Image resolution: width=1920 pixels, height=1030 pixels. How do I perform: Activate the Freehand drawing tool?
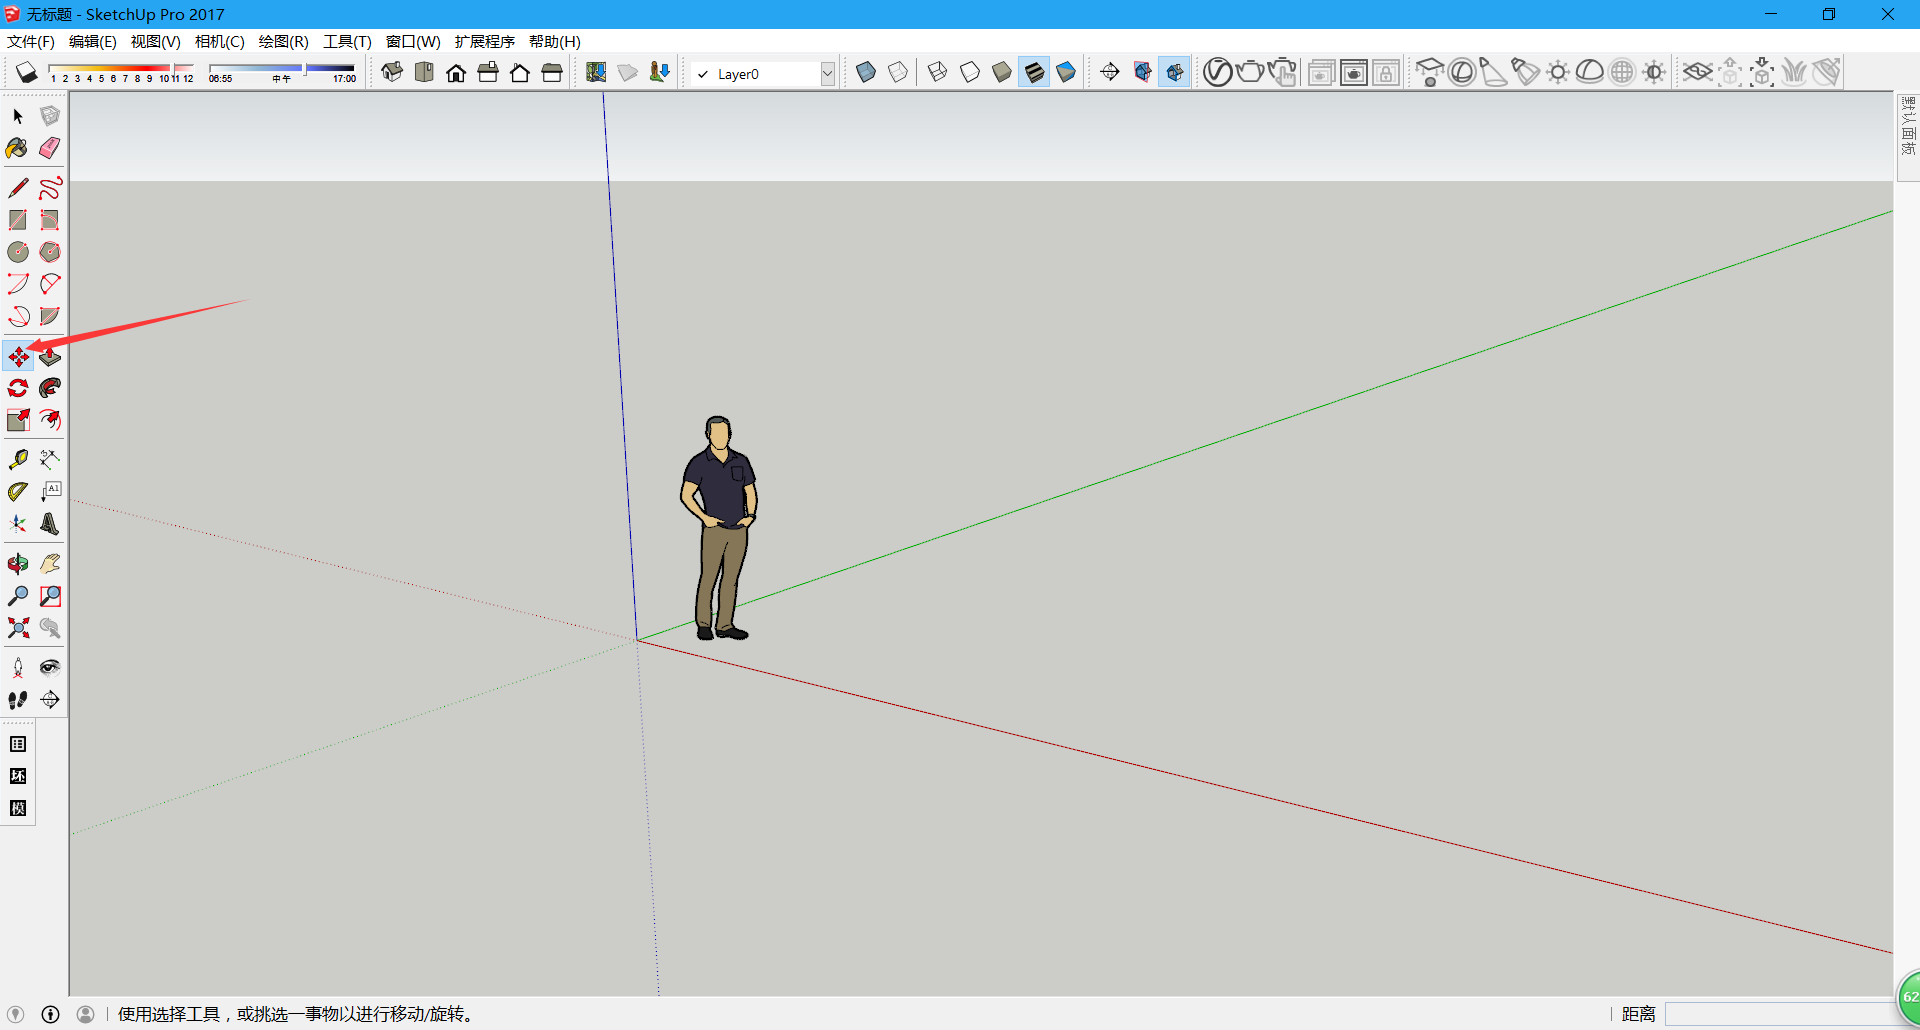[x=50, y=188]
